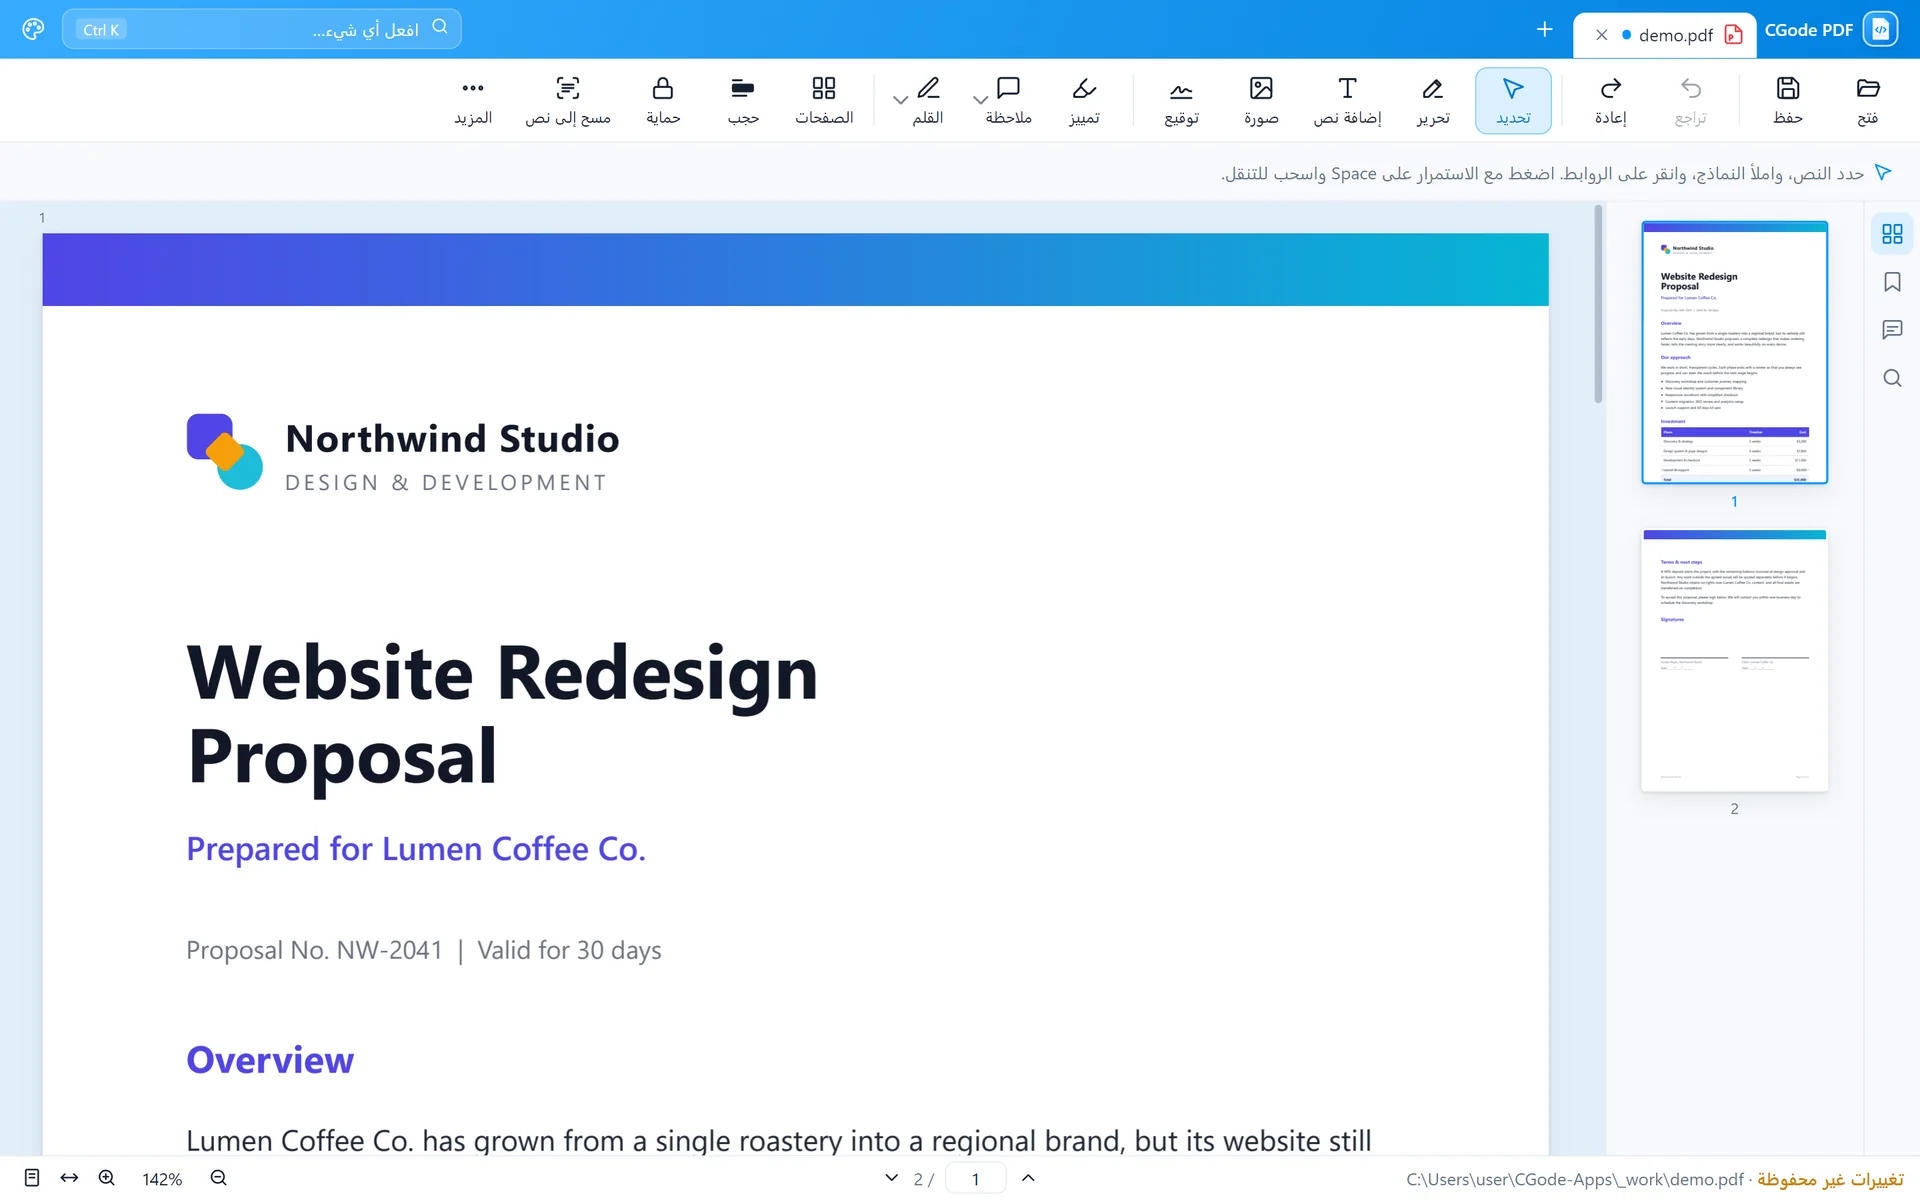Save the document with حفظ
Screen dimensions: 1920x1200
point(1787,100)
